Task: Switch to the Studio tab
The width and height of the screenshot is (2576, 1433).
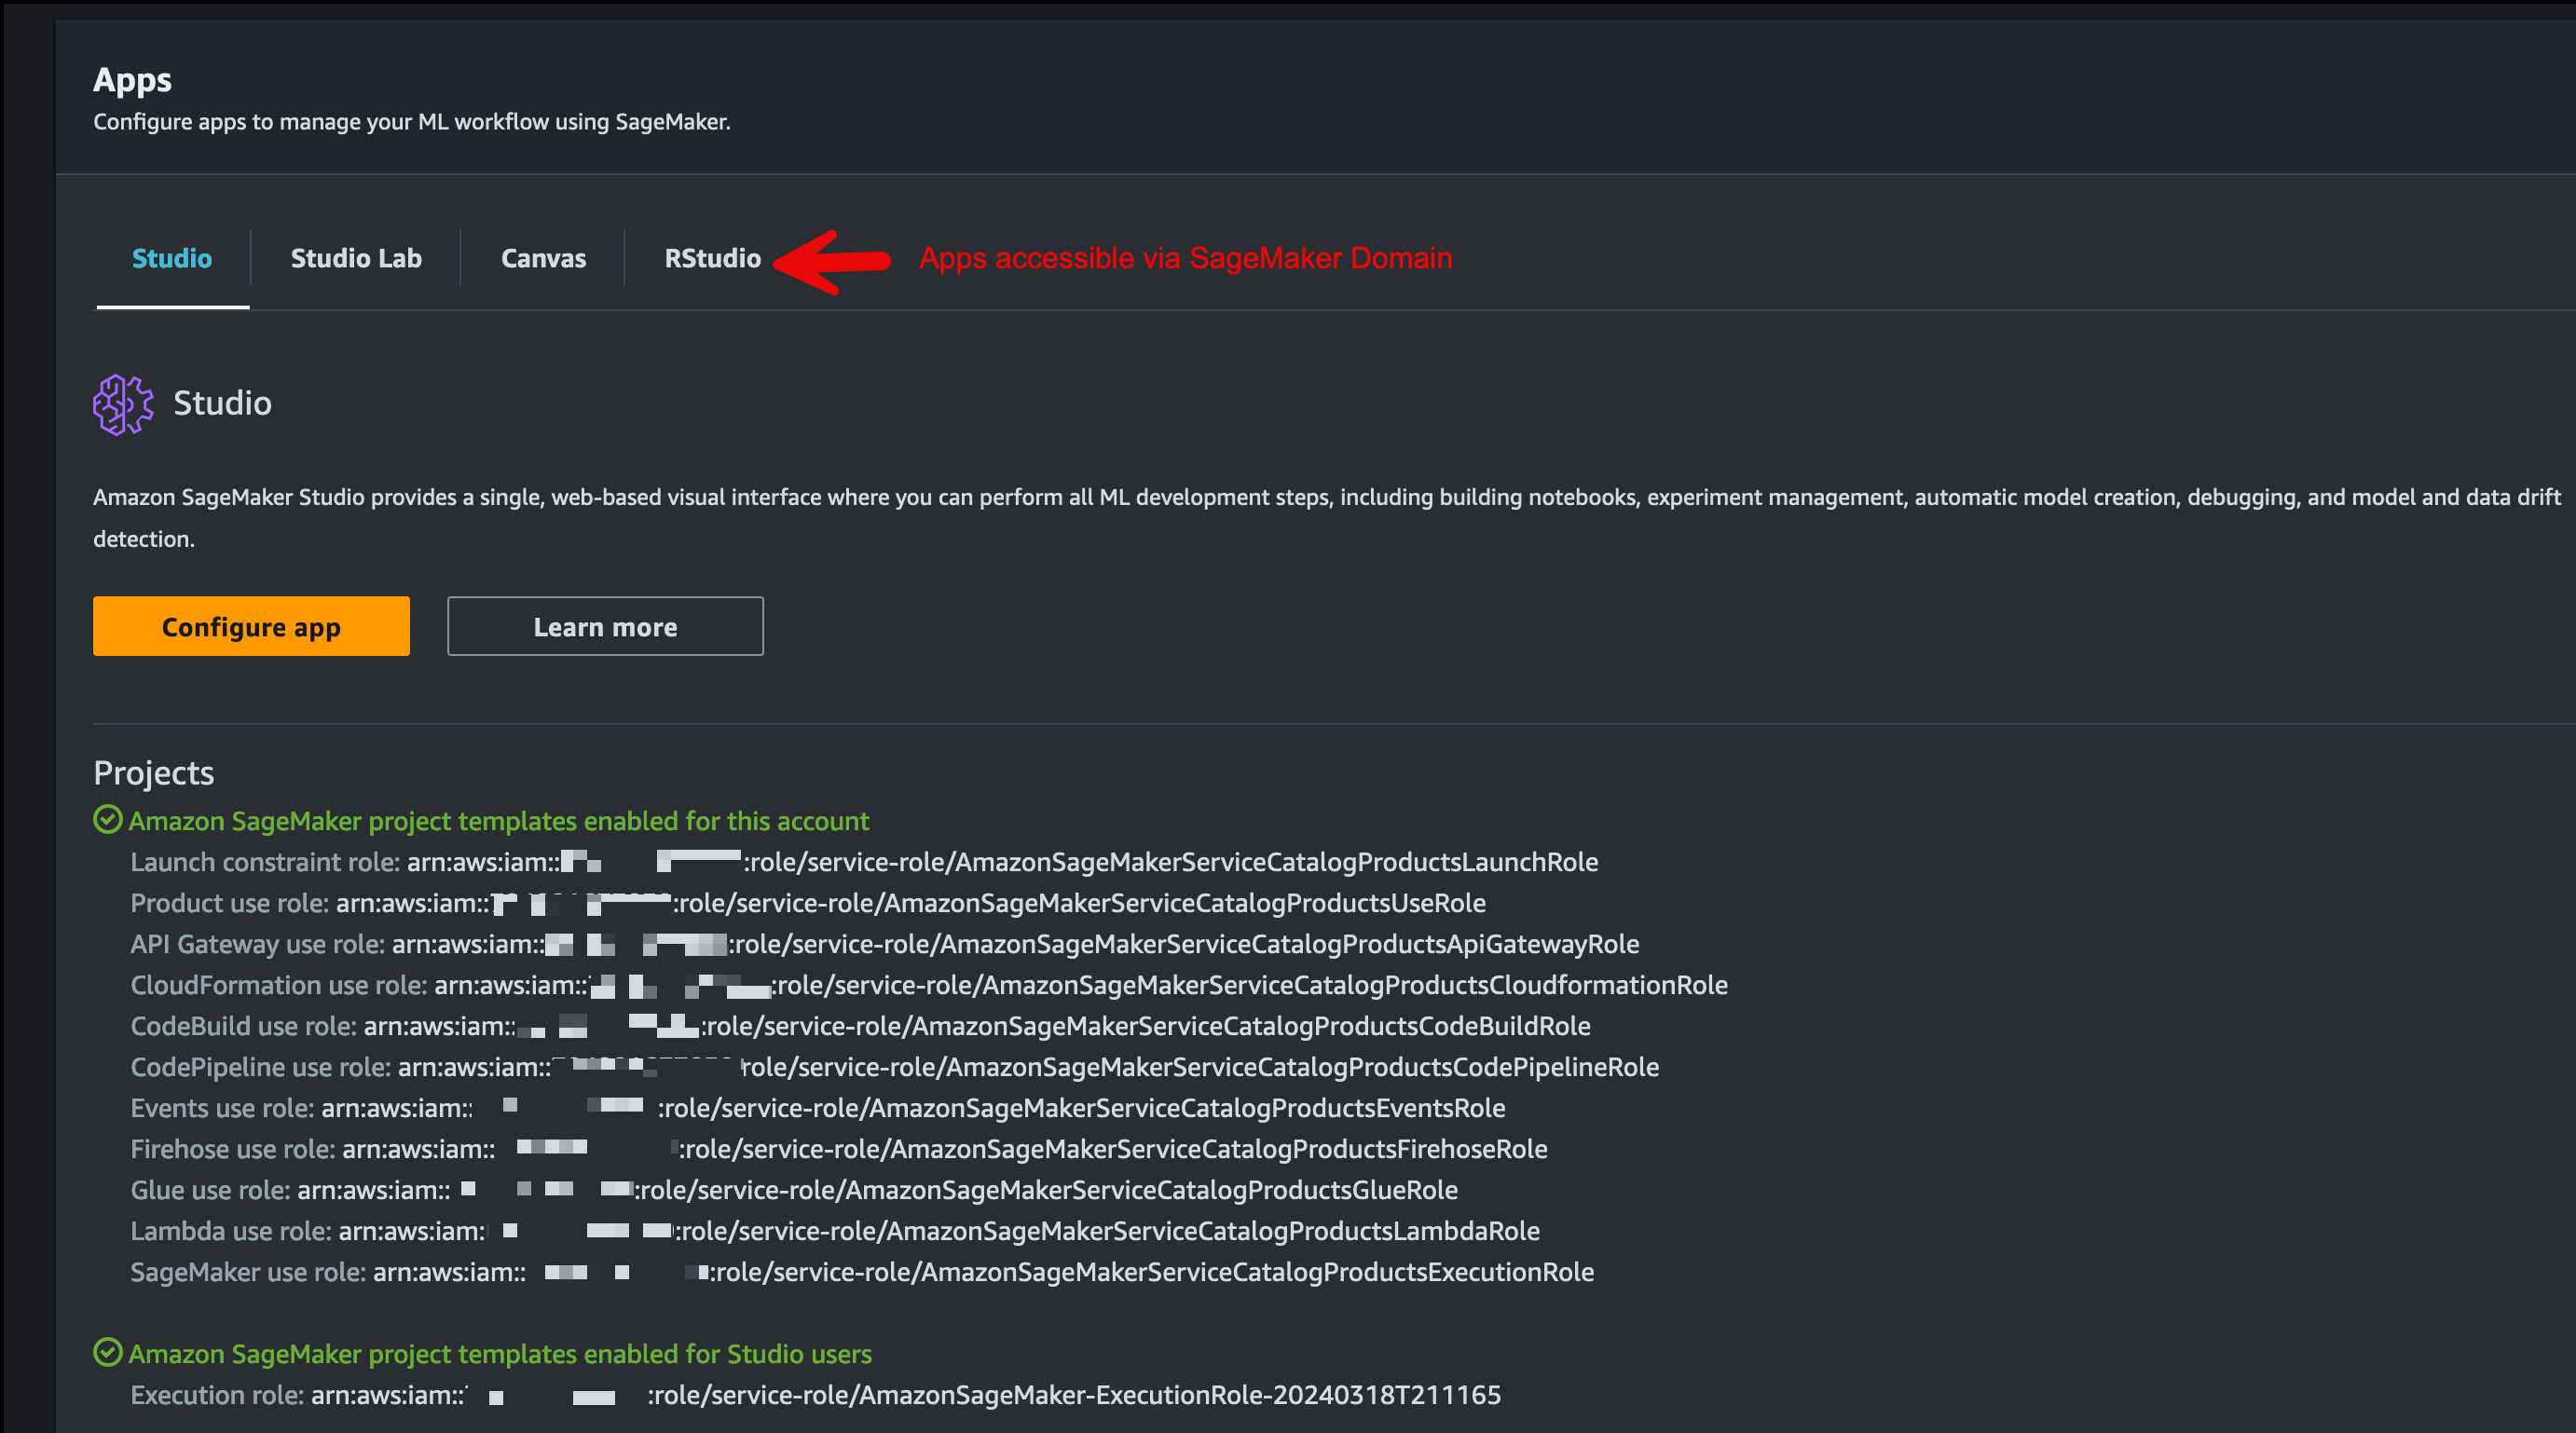Action: [x=172, y=258]
